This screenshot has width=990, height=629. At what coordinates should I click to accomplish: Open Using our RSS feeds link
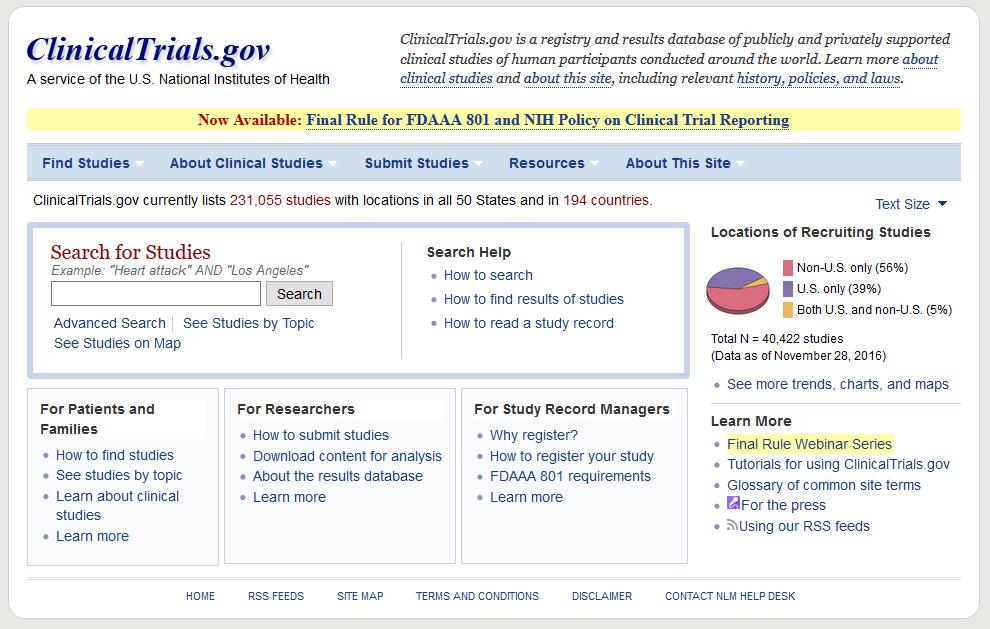click(804, 526)
